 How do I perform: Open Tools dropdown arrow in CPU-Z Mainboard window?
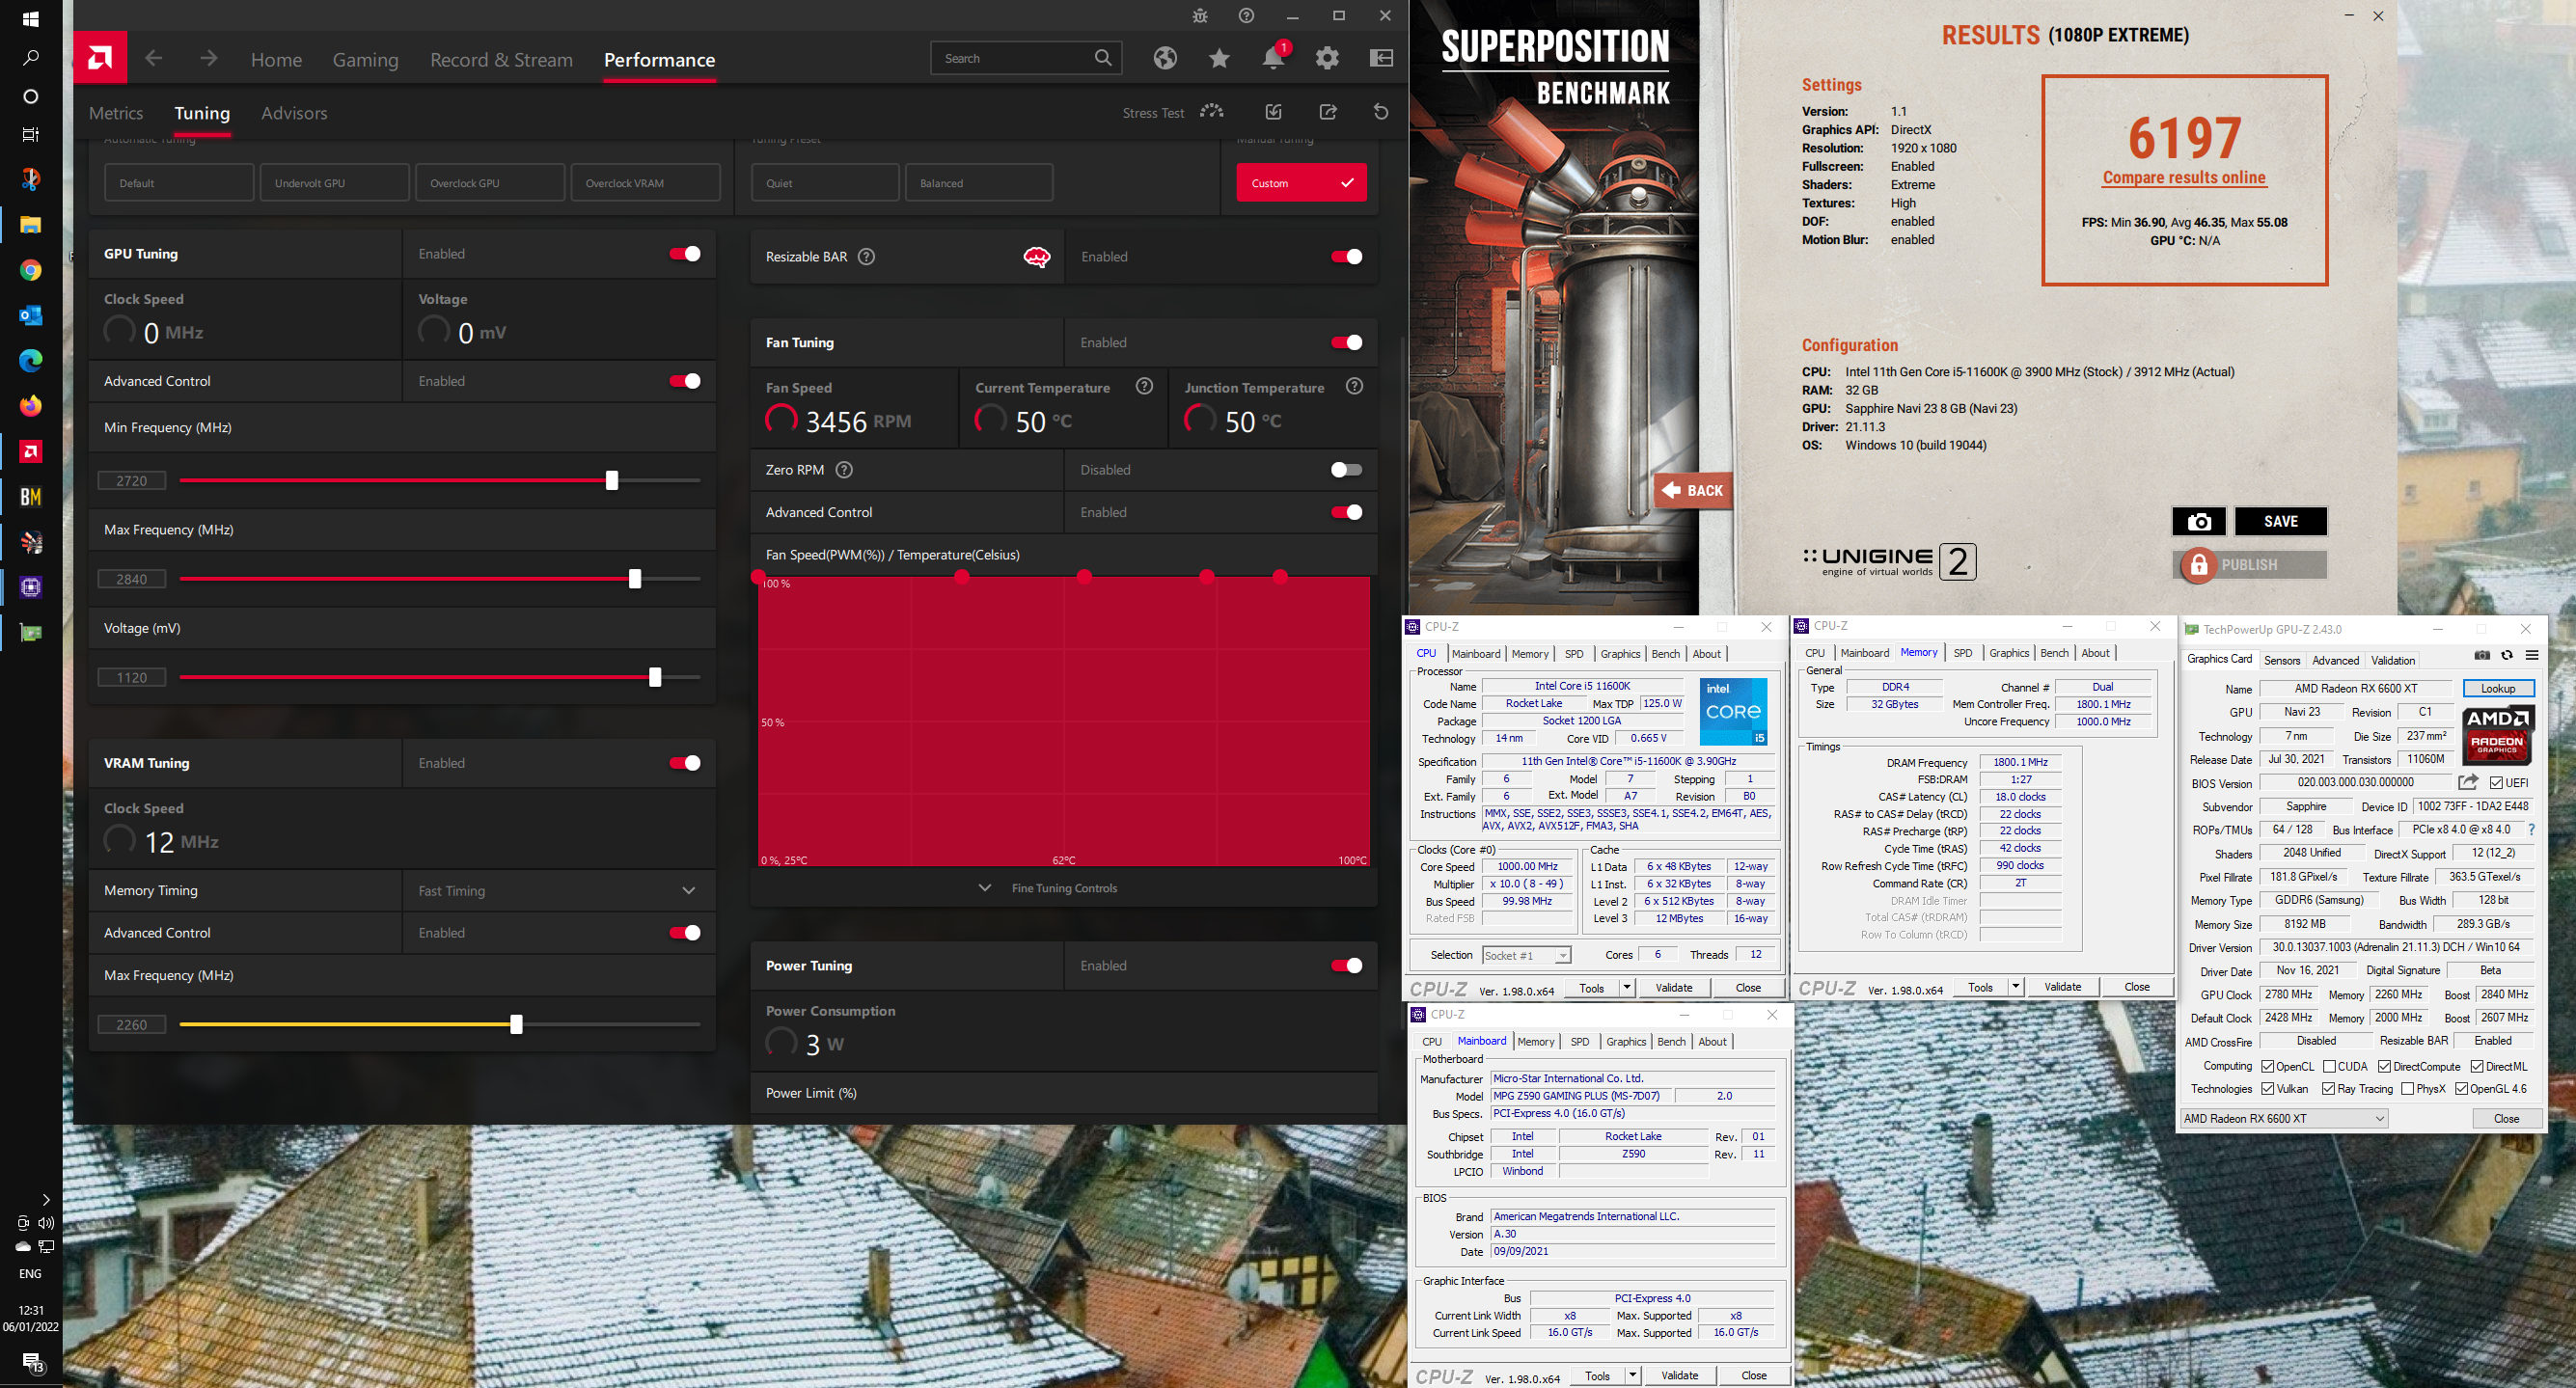coord(1632,1375)
